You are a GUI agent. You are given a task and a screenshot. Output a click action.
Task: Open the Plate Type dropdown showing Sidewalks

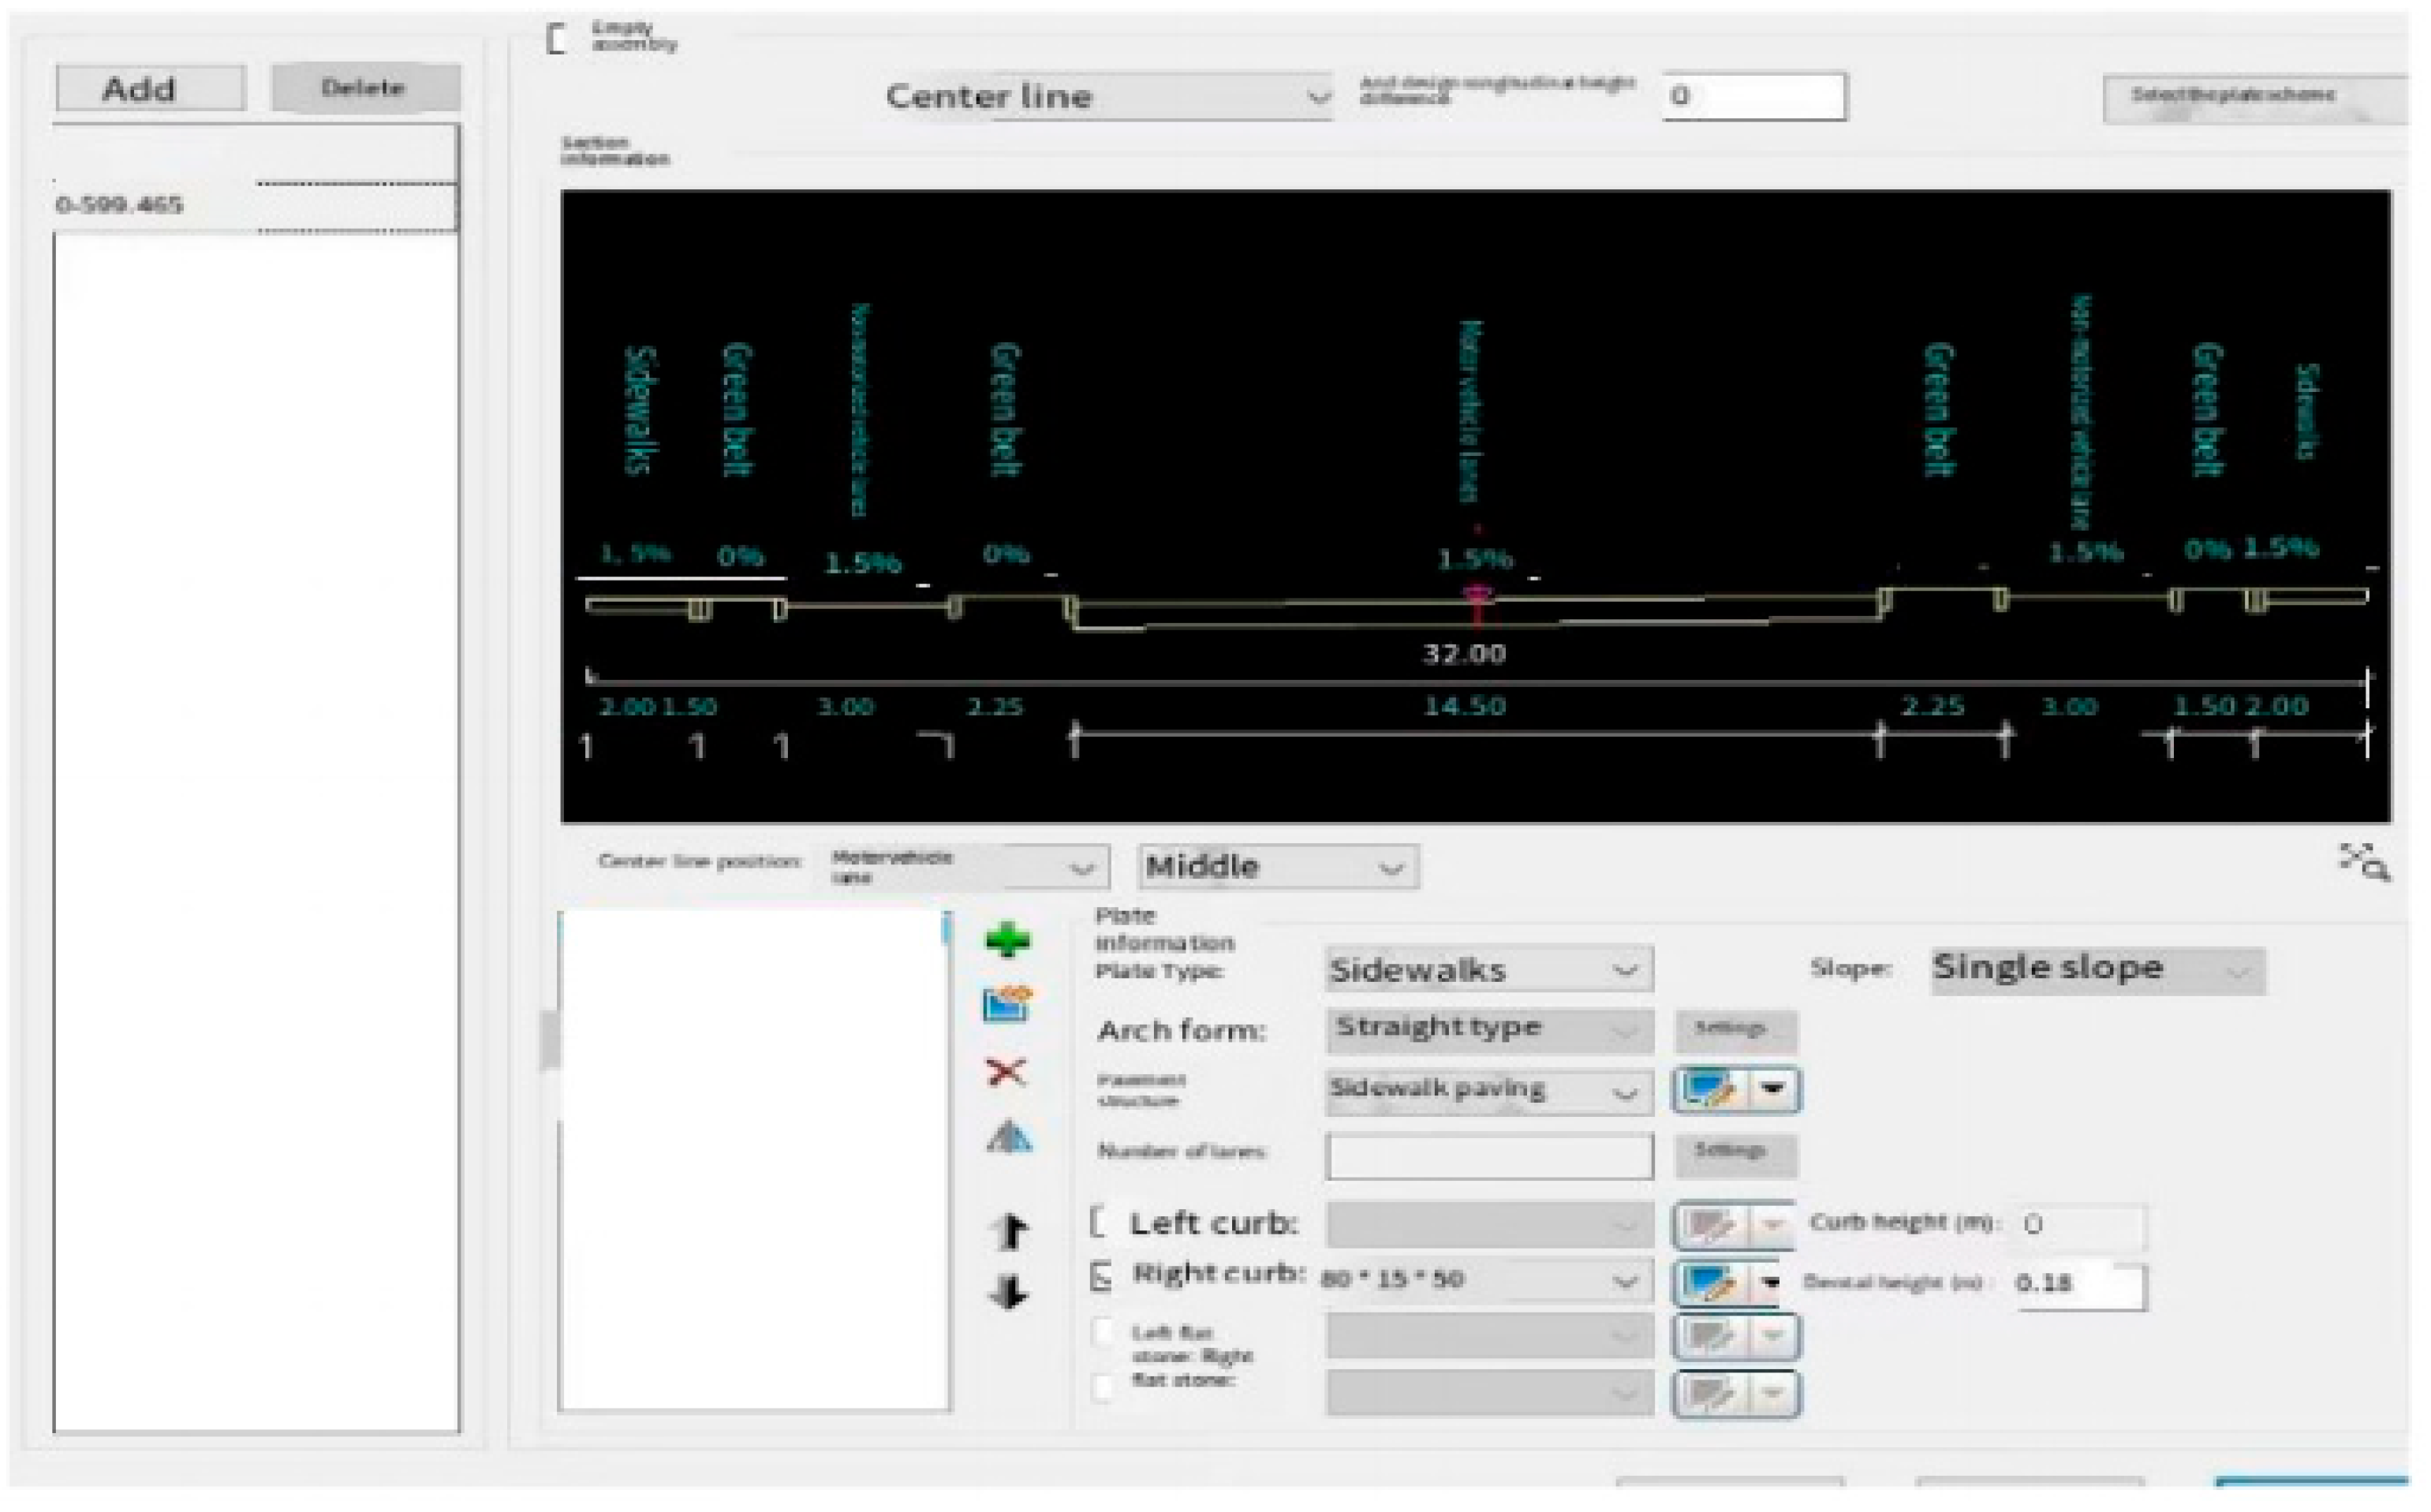[x=1488, y=970]
